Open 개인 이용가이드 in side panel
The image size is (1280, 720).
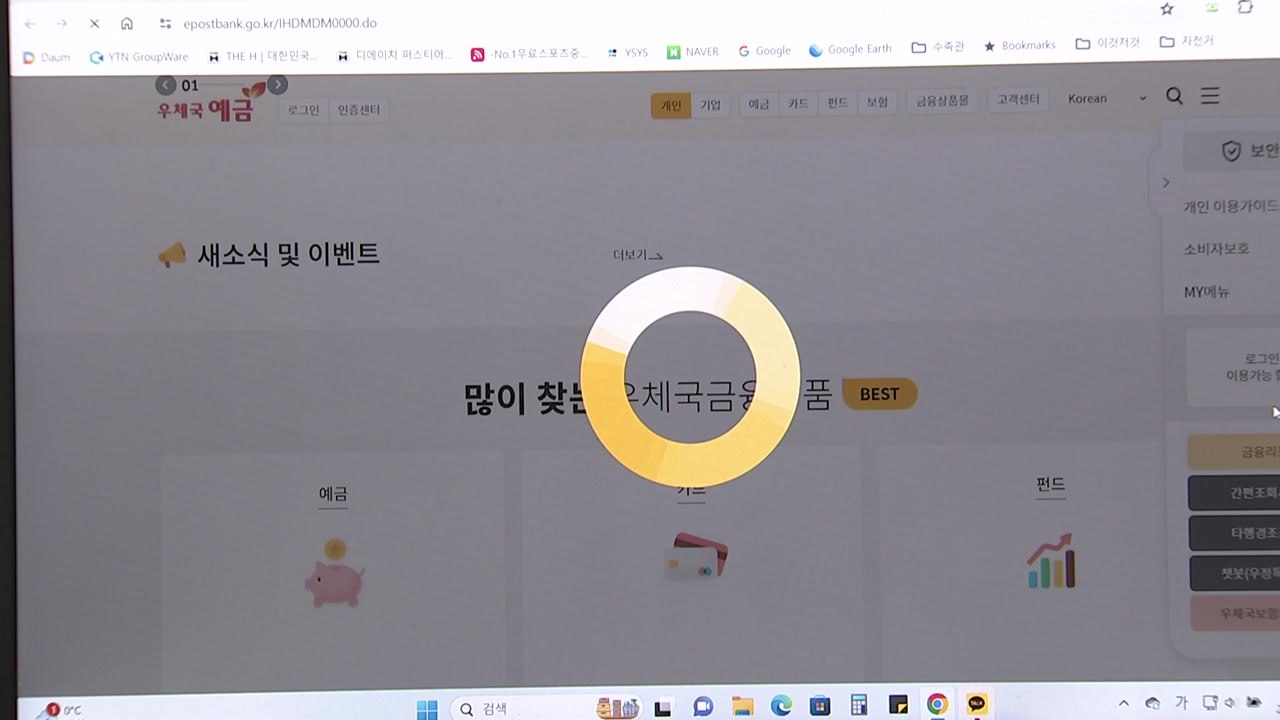[x=1231, y=206]
